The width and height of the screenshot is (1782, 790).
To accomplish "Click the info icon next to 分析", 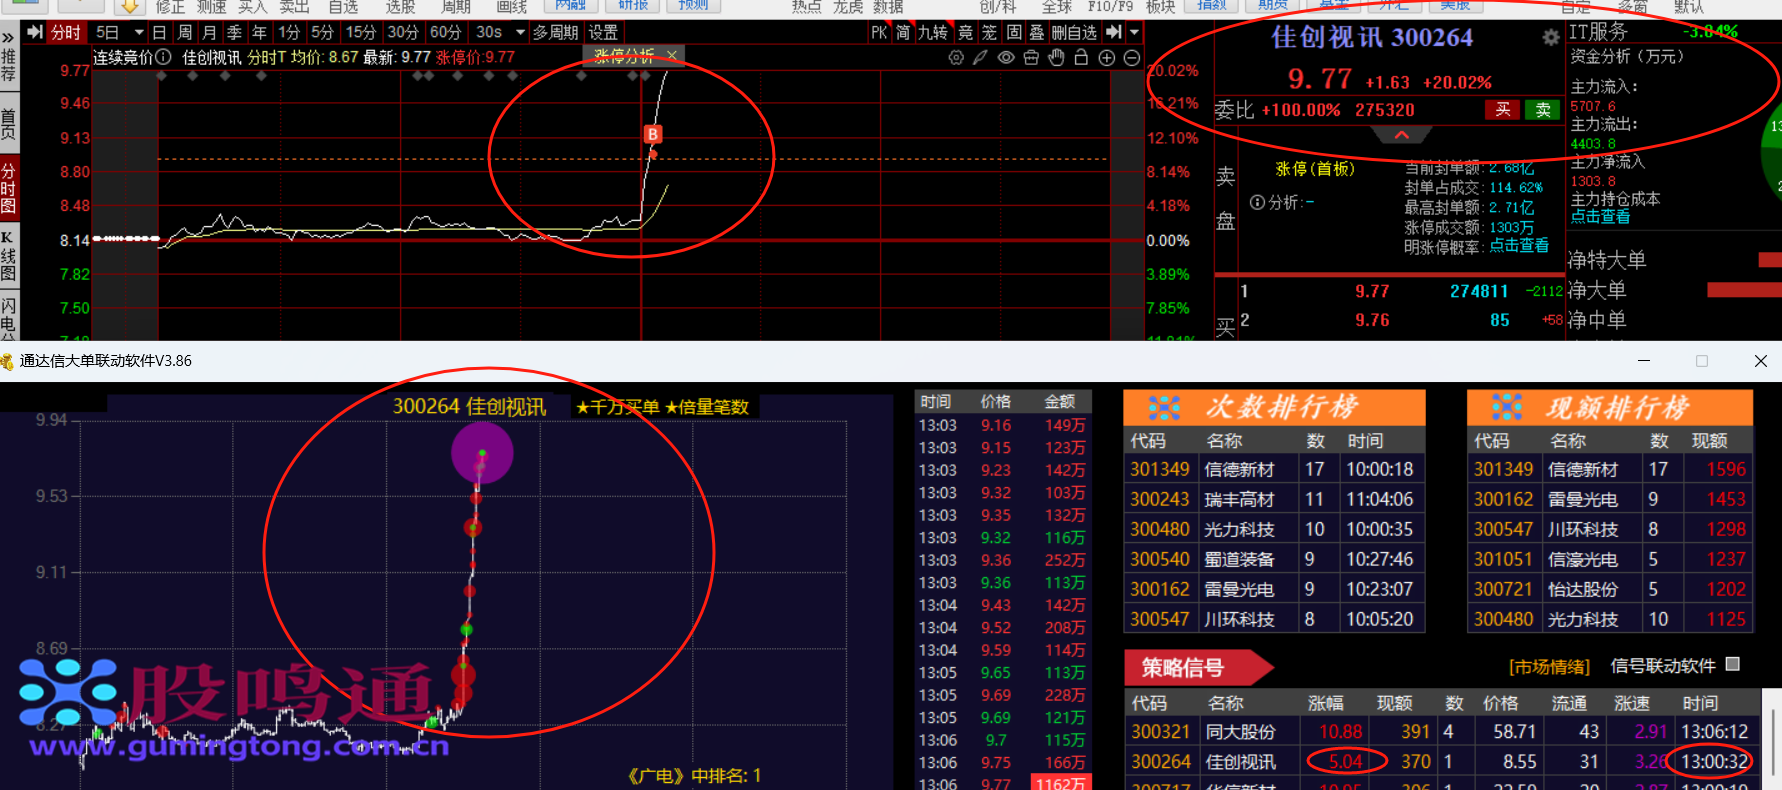I will point(1258,203).
